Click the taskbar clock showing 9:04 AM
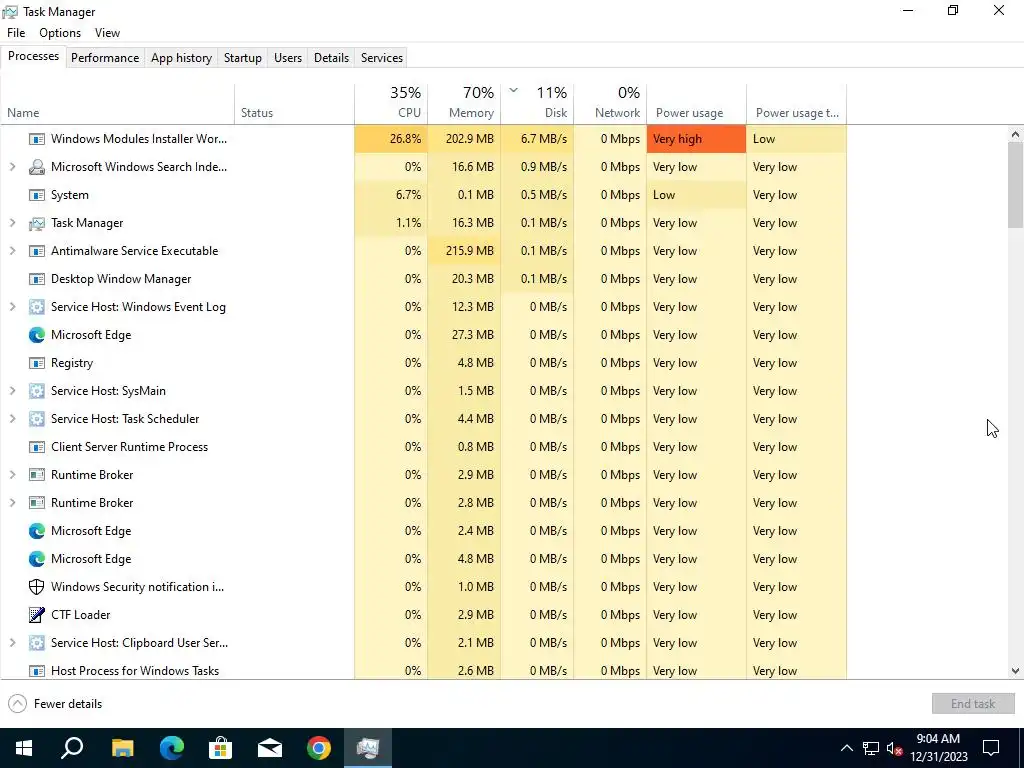This screenshot has height=768, width=1024. coord(938,748)
